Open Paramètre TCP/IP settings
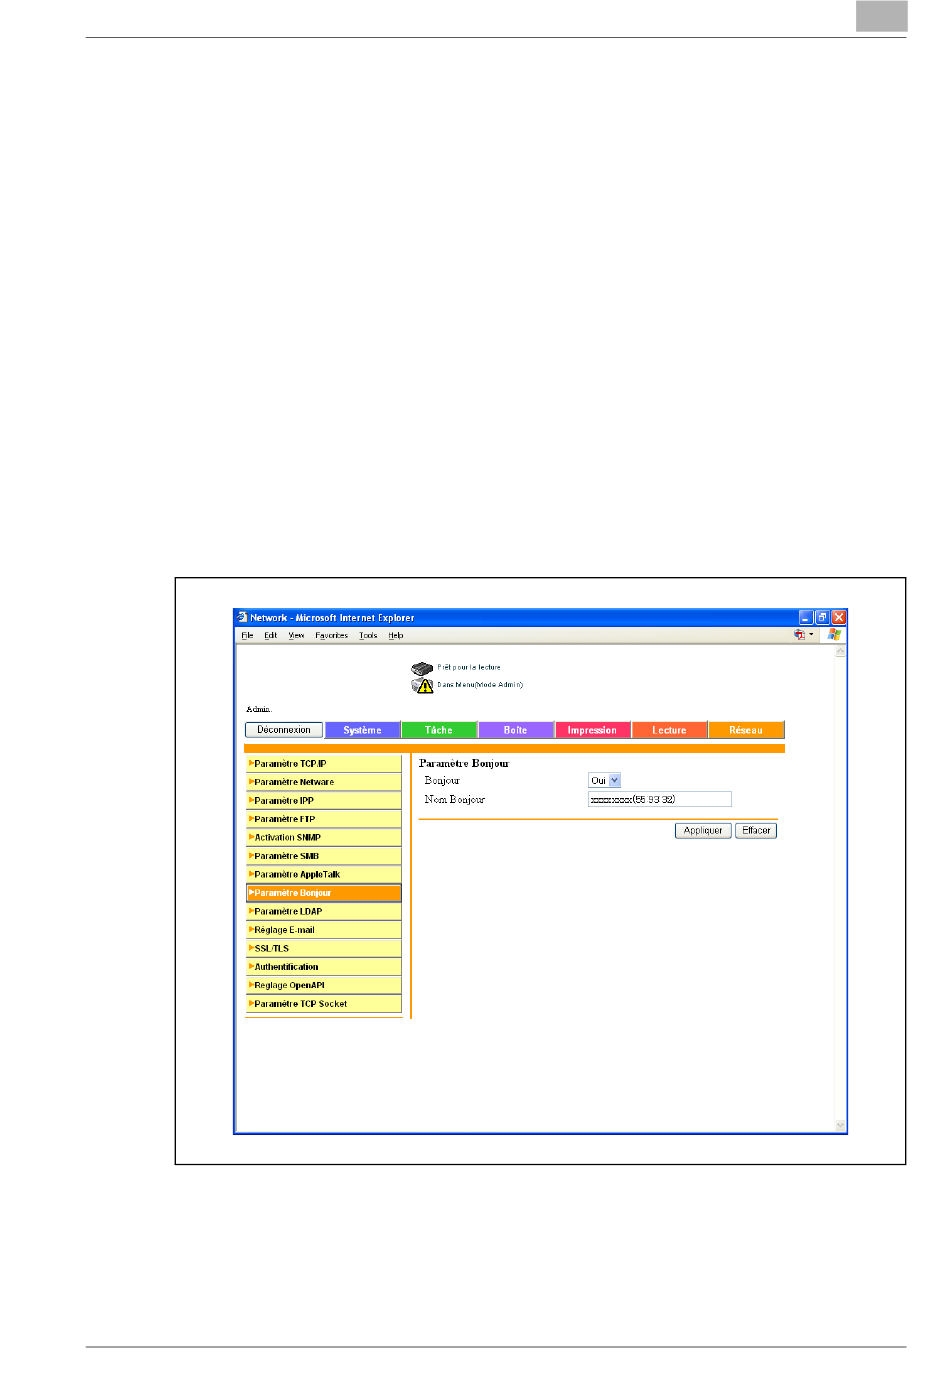The height and width of the screenshot is (1378, 950). [324, 764]
